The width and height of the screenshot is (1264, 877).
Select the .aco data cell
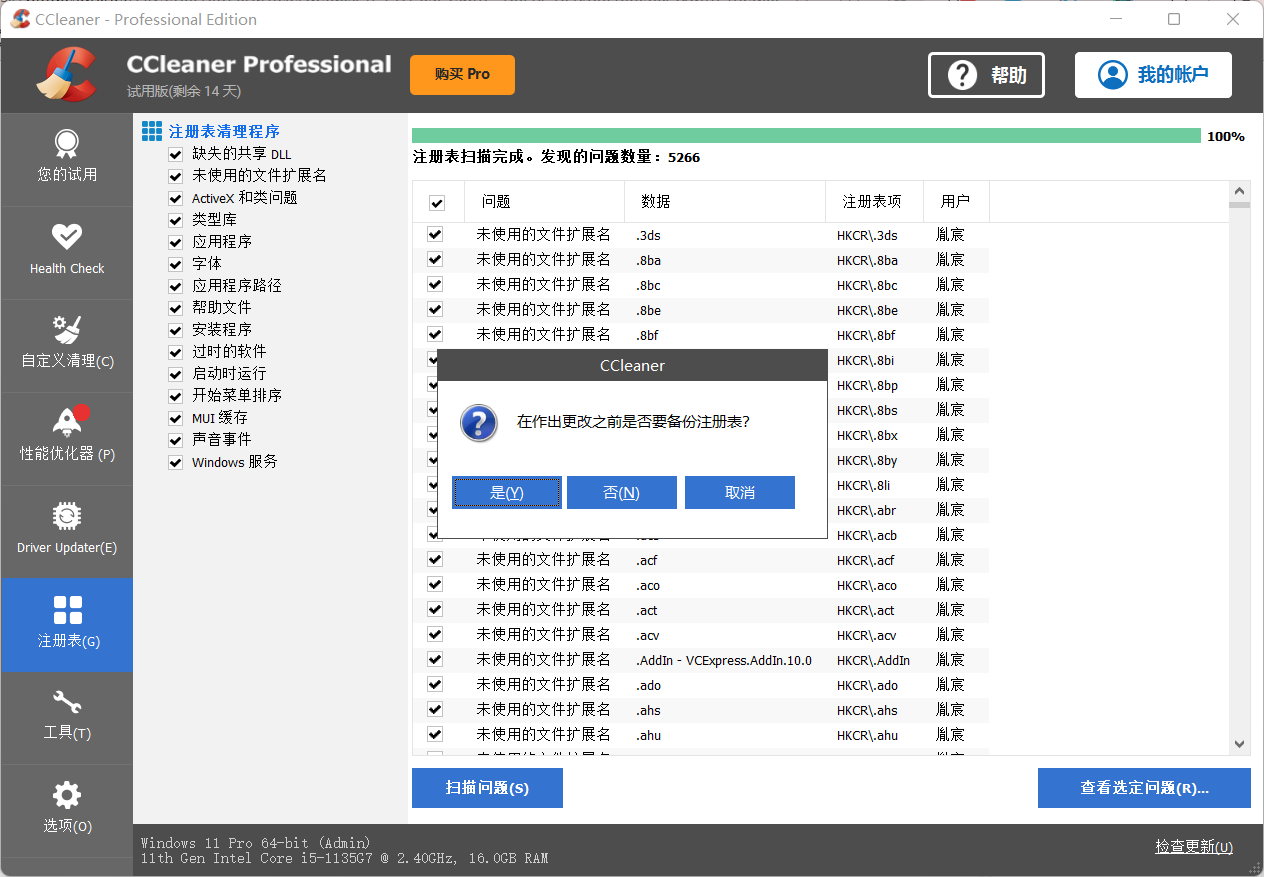pos(648,585)
